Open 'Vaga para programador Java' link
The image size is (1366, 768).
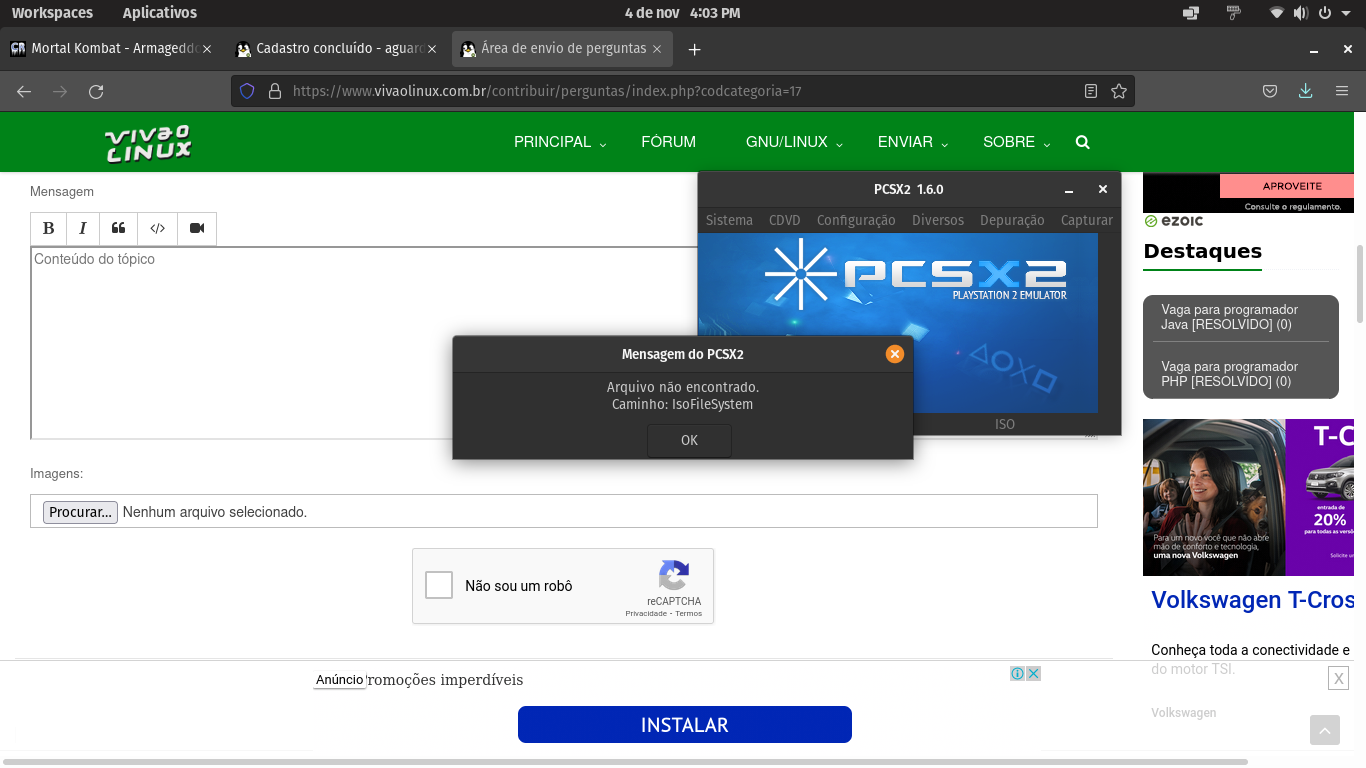[1229, 317]
